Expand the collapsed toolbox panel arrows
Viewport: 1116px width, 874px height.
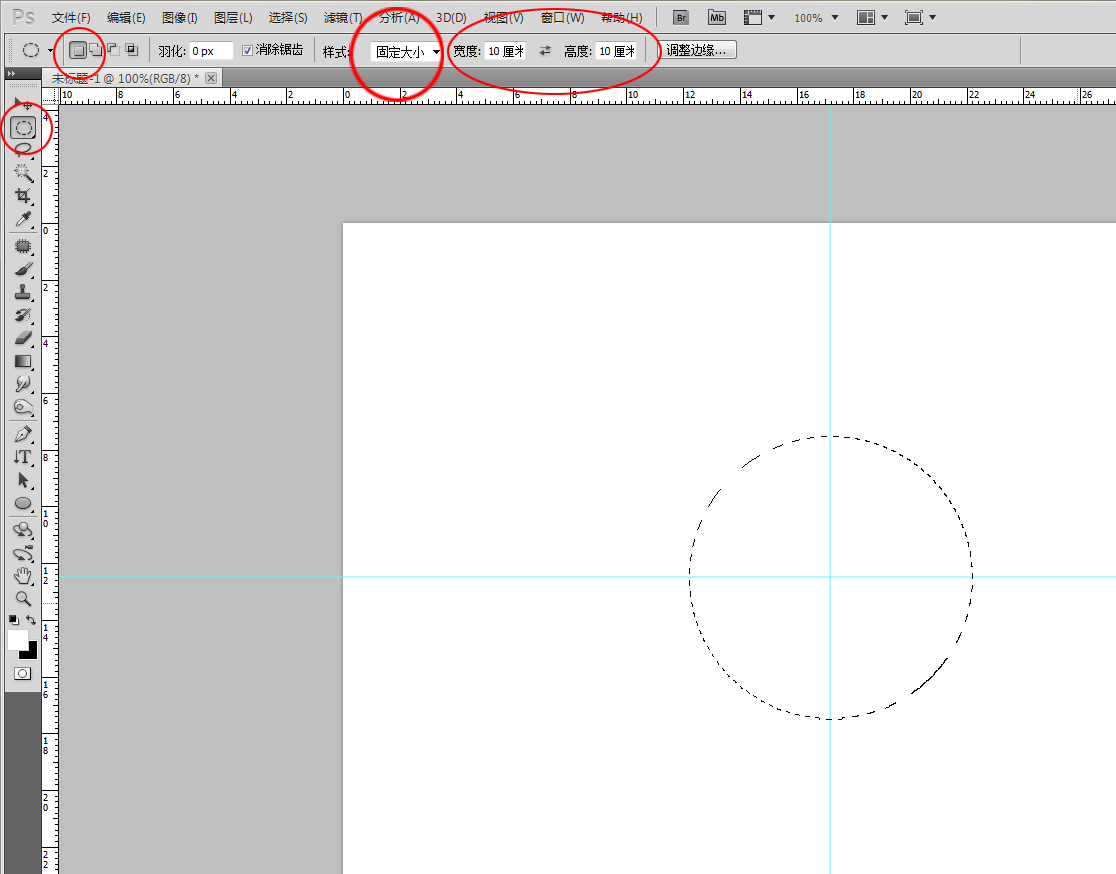pyautogui.click(x=11, y=73)
